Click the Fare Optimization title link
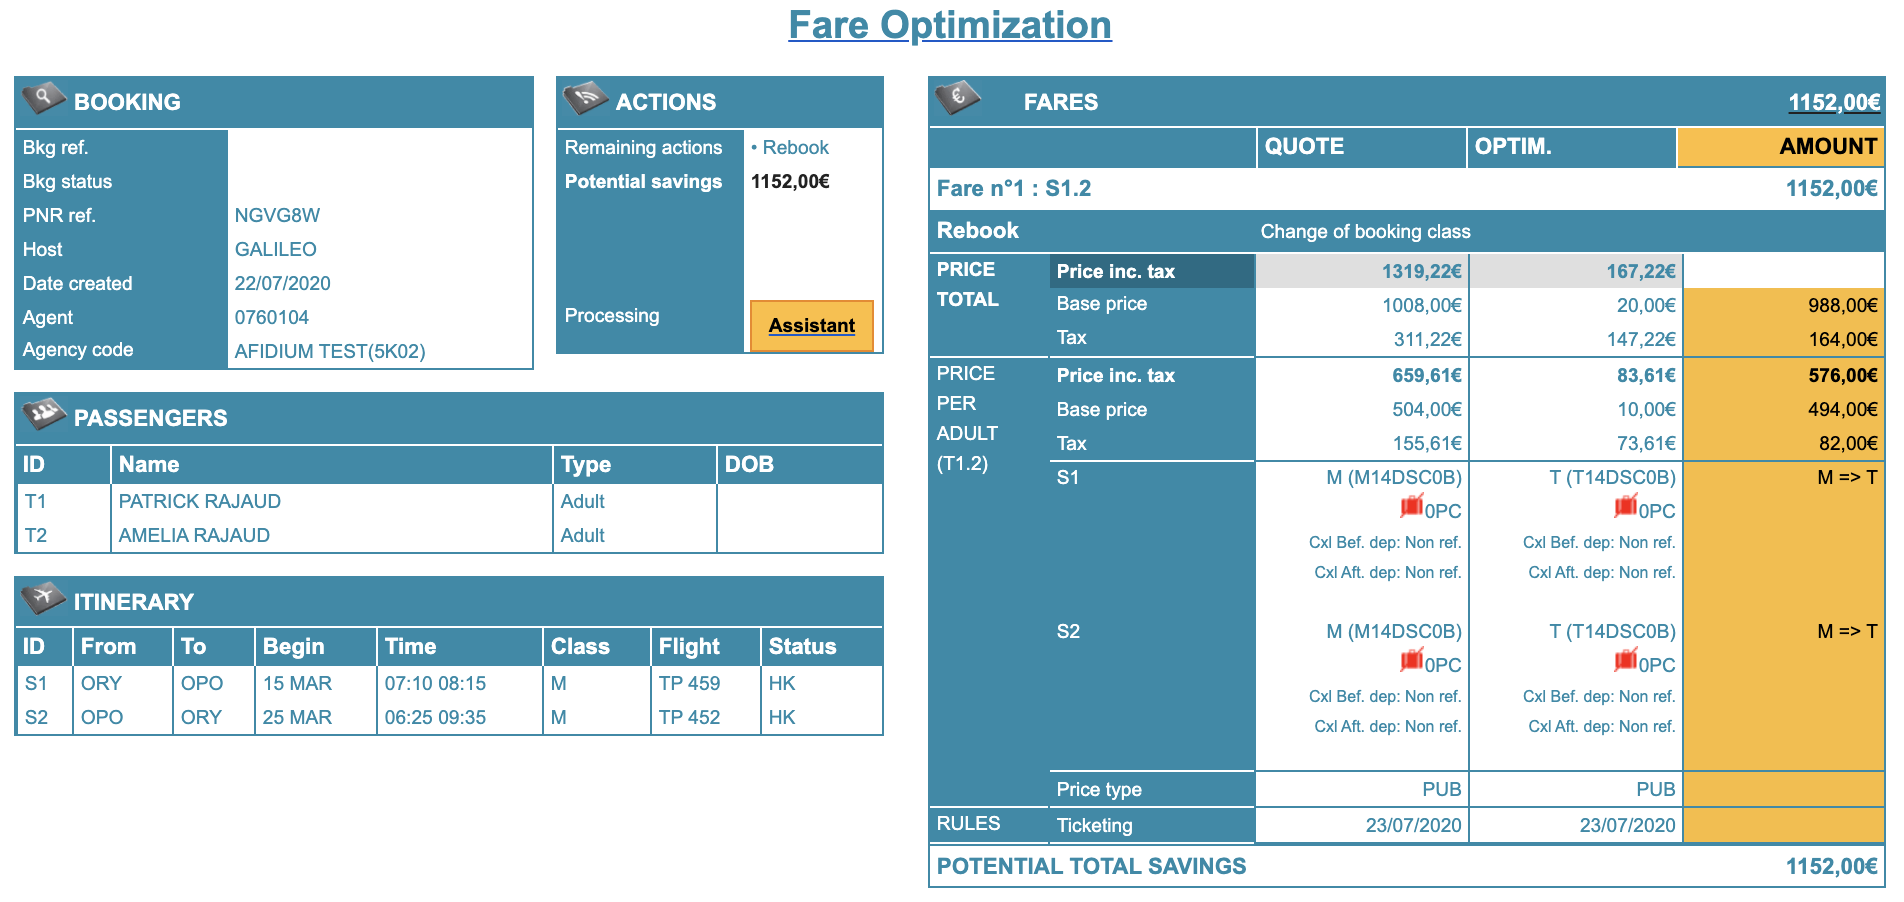 pos(949,25)
